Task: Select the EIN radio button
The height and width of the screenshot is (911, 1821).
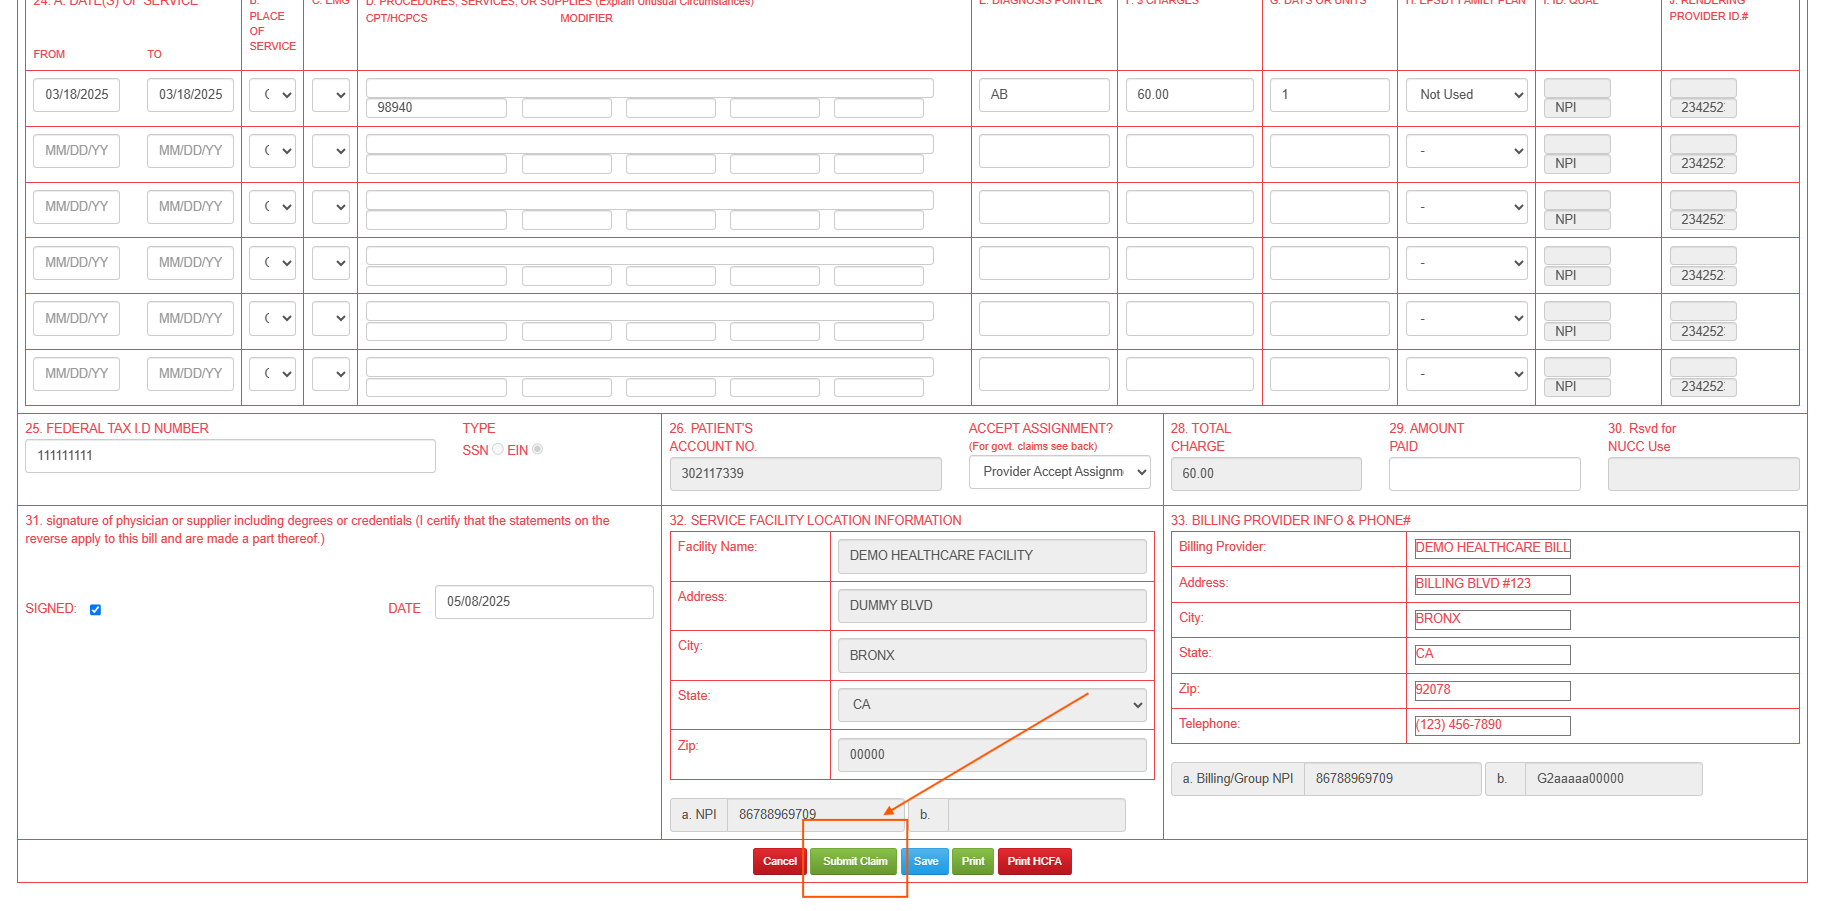Action: click(538, 449)
